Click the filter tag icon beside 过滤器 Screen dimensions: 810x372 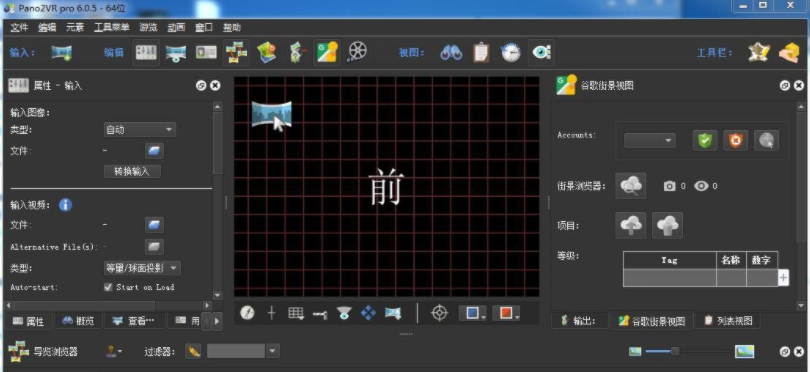click(x=193, y=351)
